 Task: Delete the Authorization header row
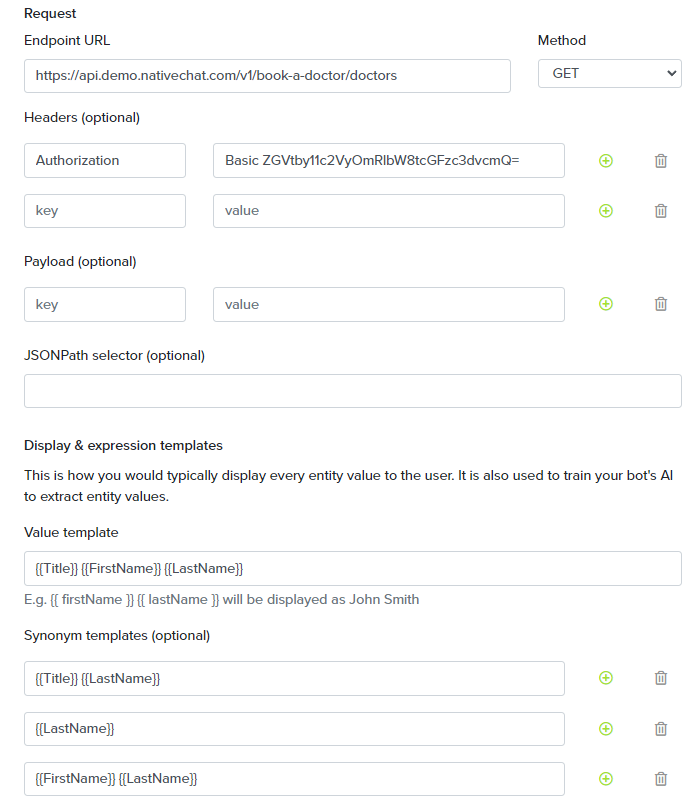pyautogui.click(x=661, y=161)
